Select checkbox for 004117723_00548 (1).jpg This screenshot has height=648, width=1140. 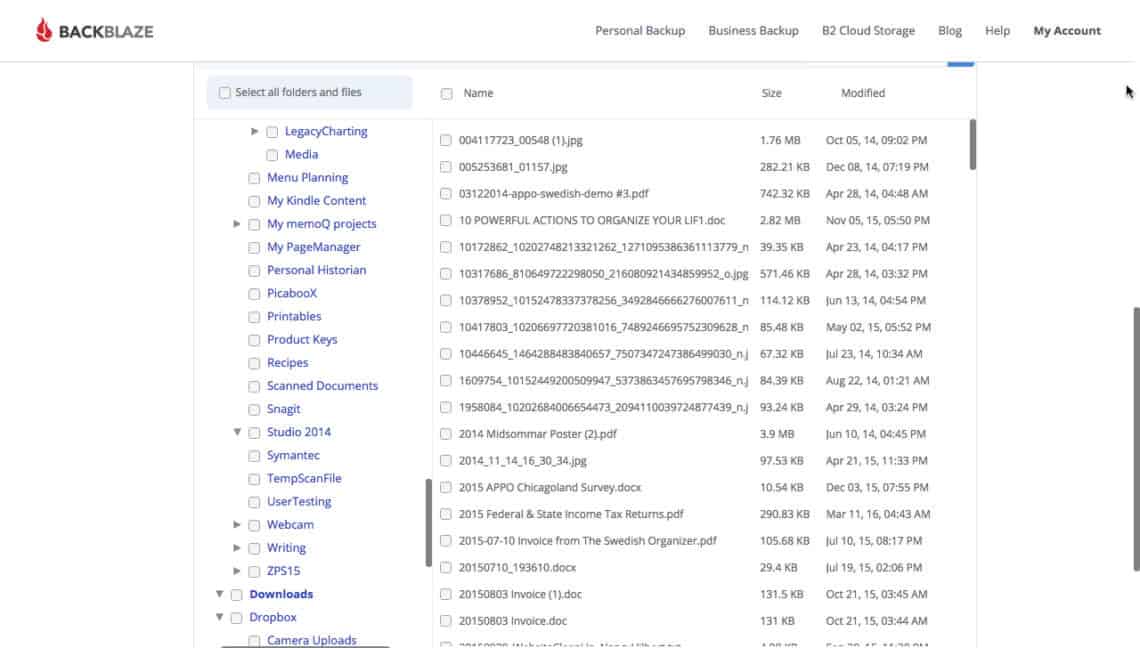pos(446,140)
